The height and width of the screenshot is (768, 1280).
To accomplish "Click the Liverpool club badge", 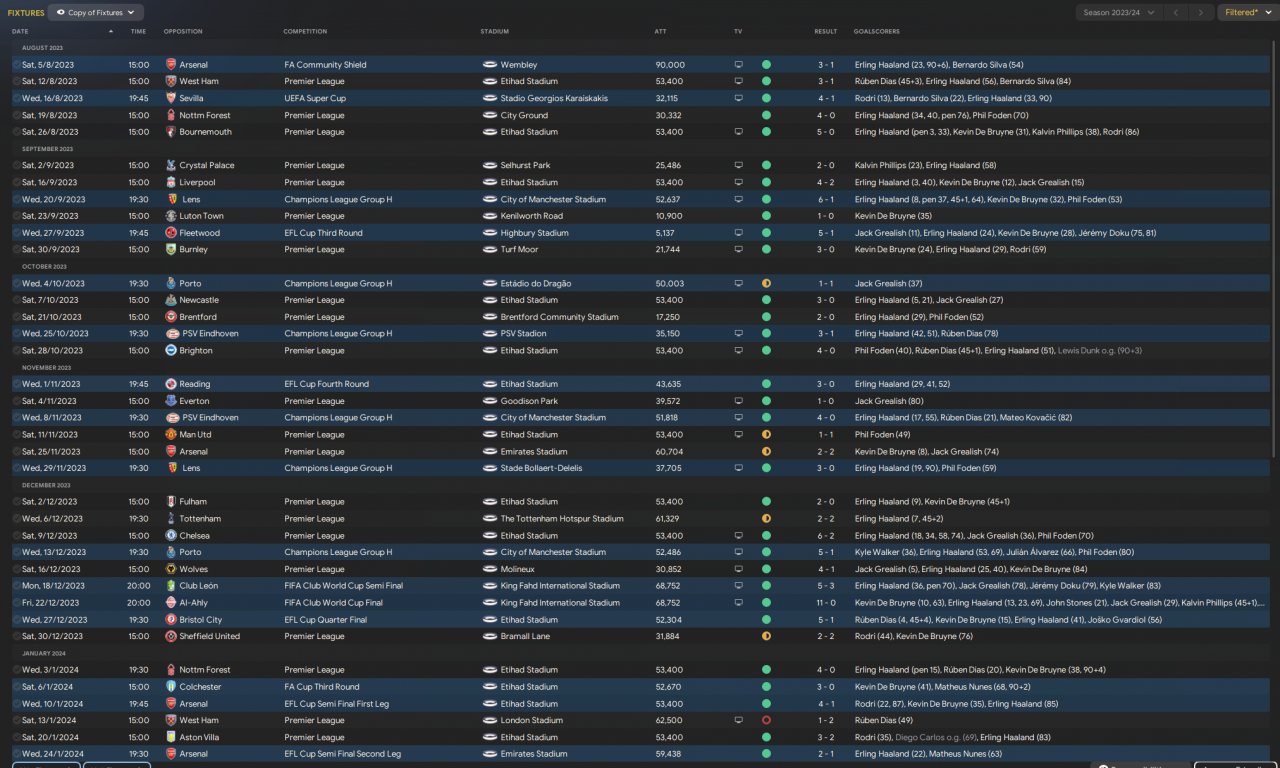I will tap(171, 182).
